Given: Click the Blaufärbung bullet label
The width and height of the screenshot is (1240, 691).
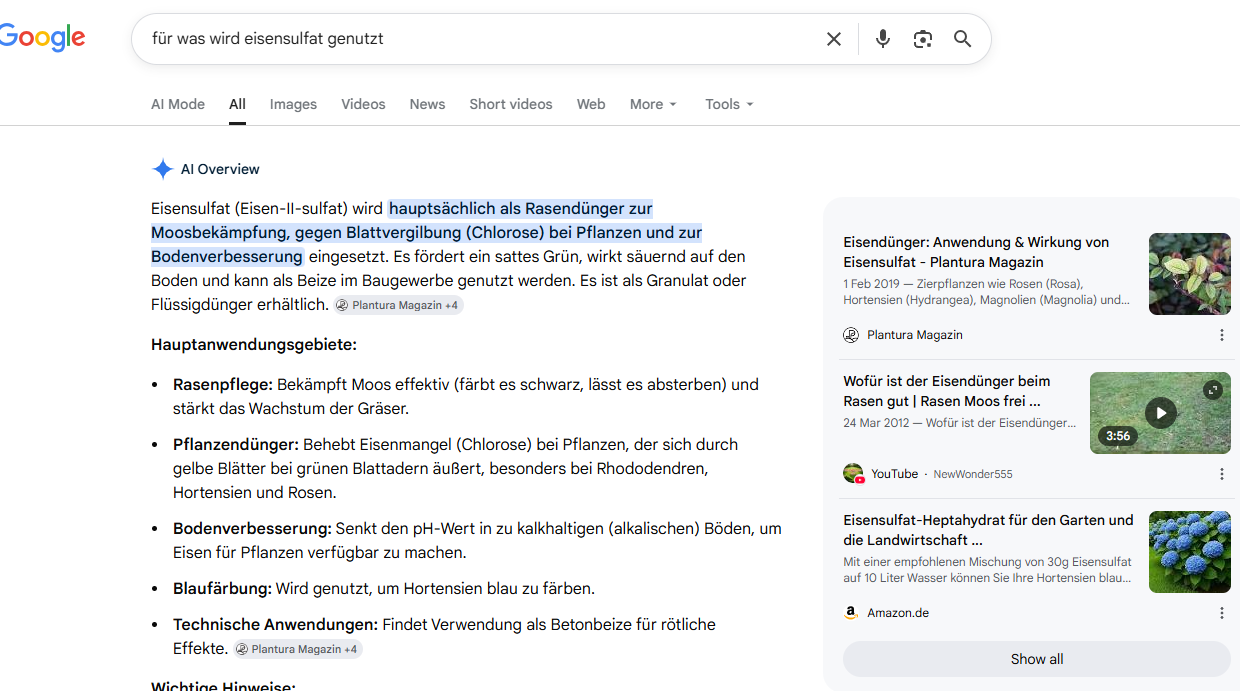Looking at the screenshot, I should (222, 588).
